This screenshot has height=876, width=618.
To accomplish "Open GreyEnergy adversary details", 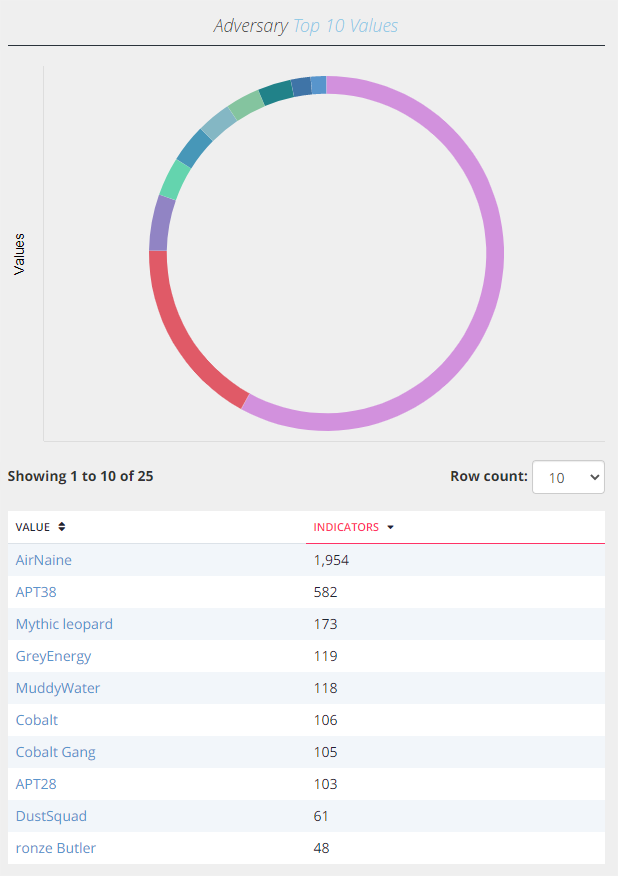I will pos(53,656).
